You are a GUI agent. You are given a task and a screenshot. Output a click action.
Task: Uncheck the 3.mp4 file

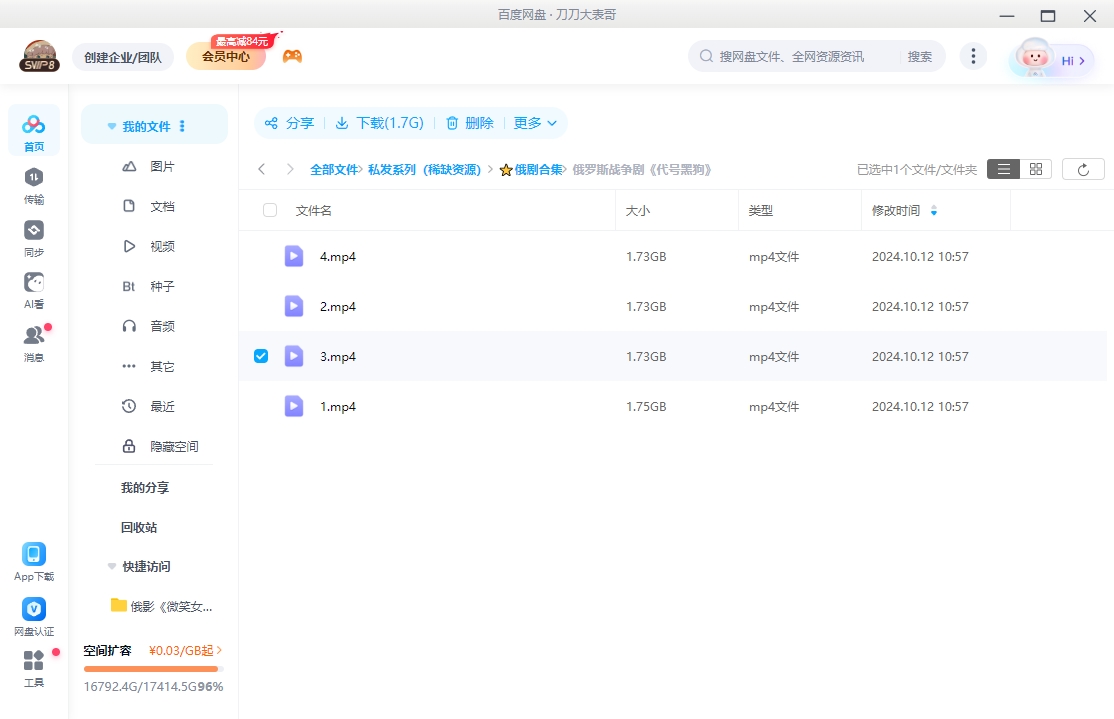point(261,355)
